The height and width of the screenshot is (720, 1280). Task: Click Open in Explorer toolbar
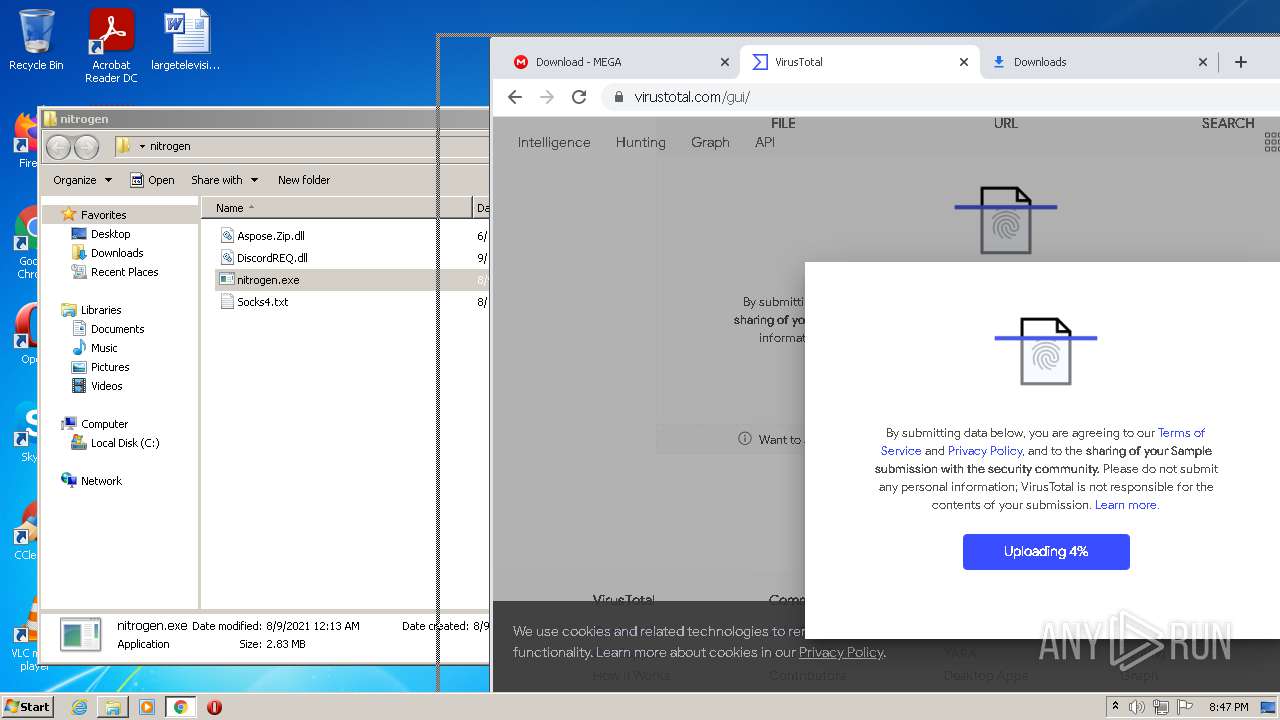152,180
